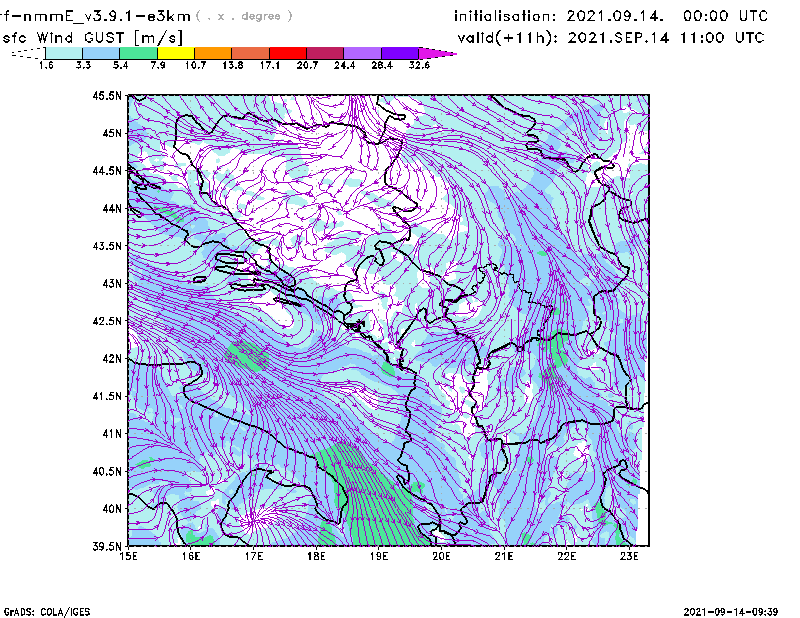Click the 20.7 colorbar value
The height and width of the screenshot is (618, 800).
click(307, 65)
